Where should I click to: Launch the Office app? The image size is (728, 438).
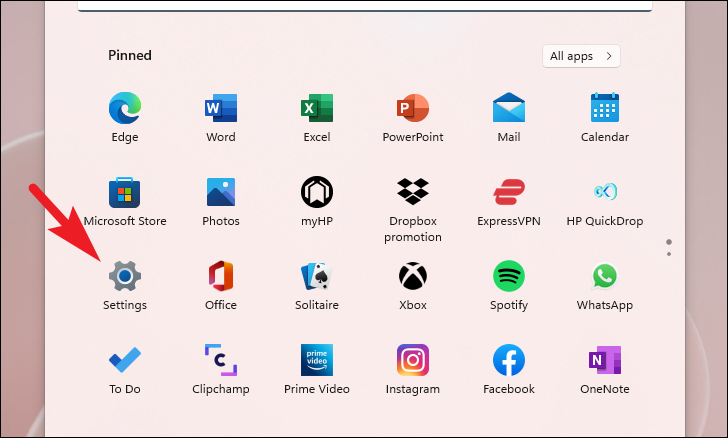[x=221, y=276]
